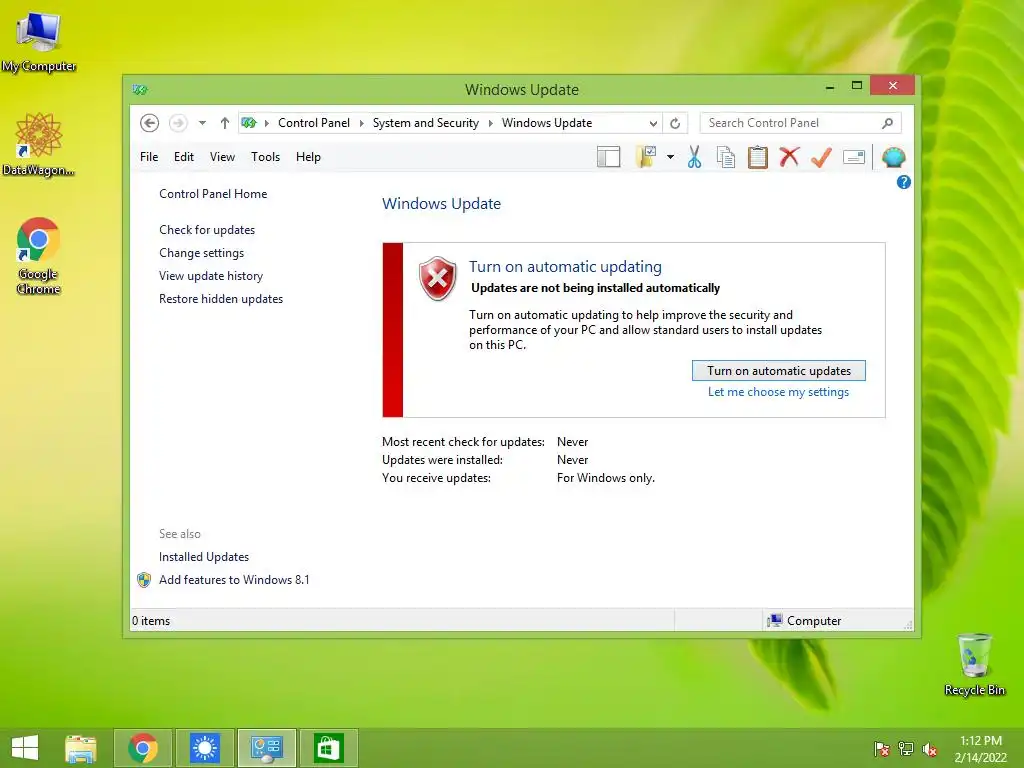The height and width of the screenshot is (768, 1024).
Task: Refresh the Windows Update page
Action: pyautogui.click(x=675, y=123)
